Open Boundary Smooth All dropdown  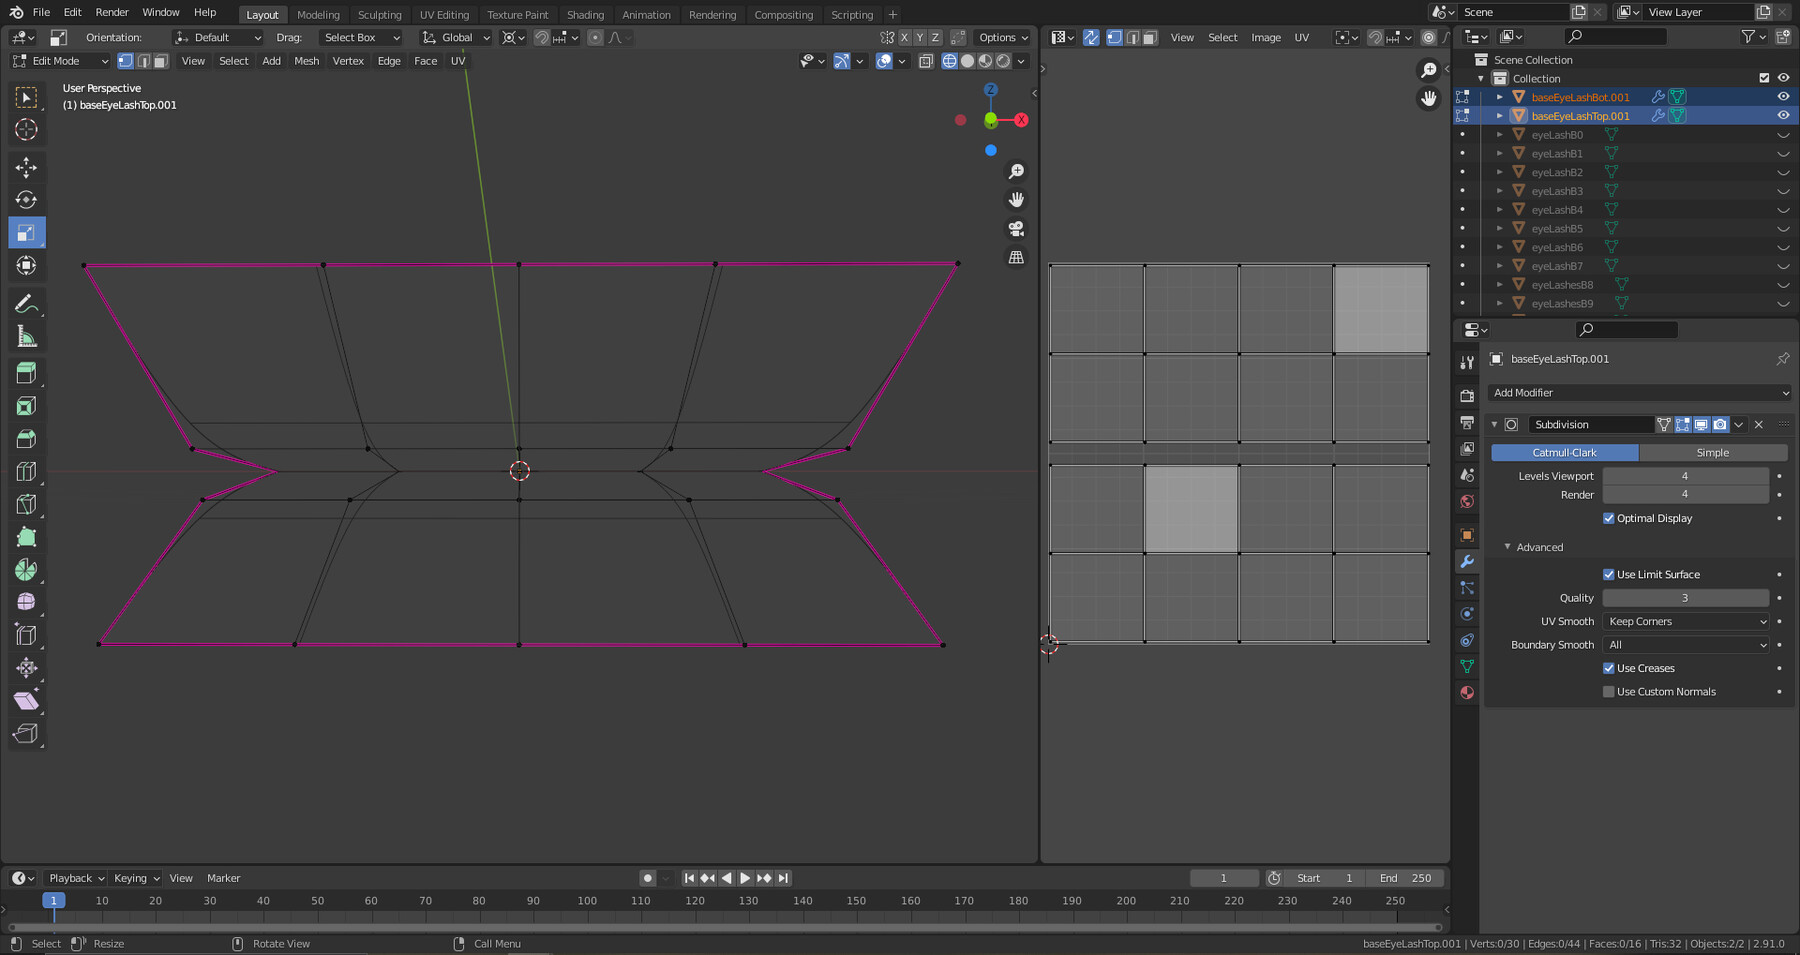click(1686, 645)
